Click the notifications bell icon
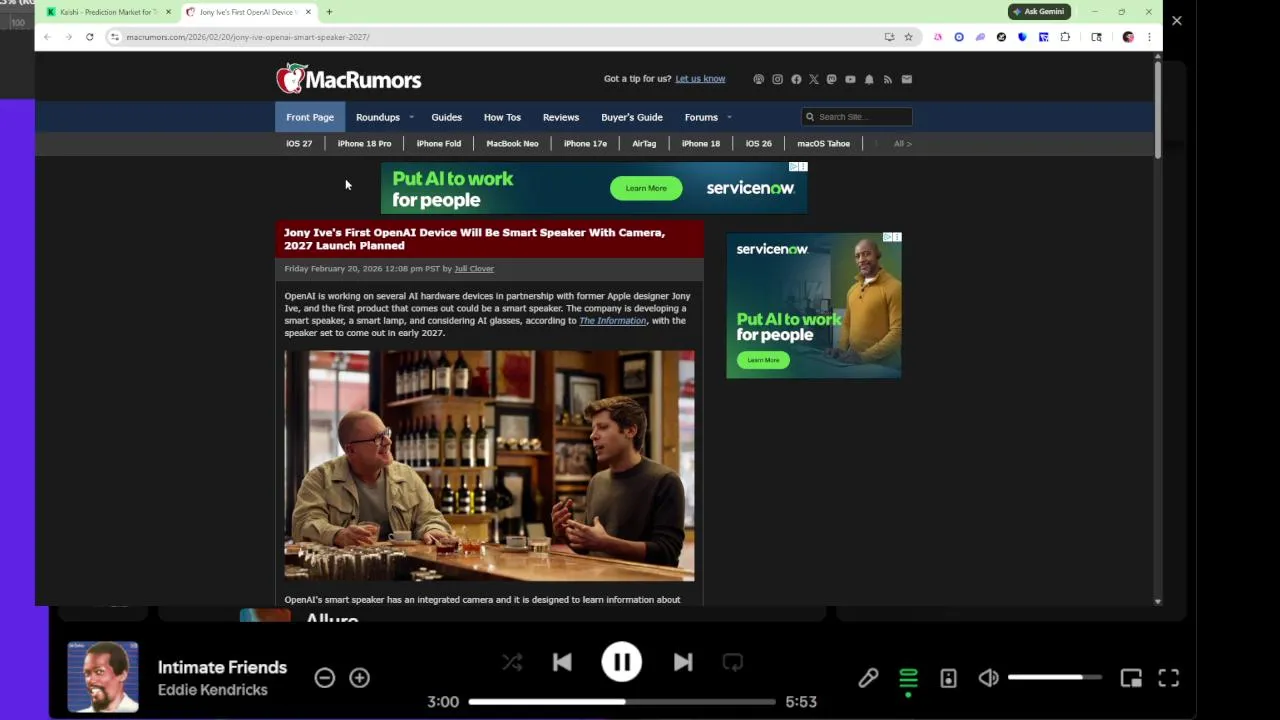 (869, 79)
